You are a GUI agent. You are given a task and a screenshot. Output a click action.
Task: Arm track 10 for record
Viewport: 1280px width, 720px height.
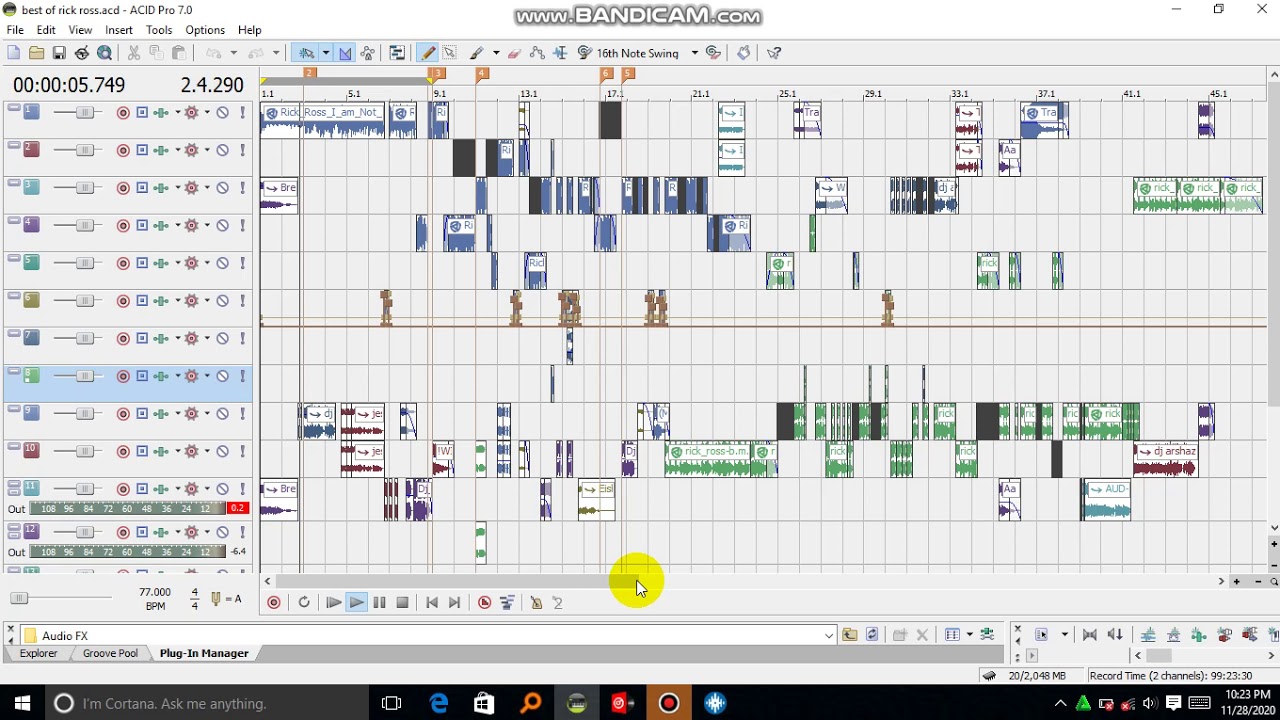pyautogui.click(x=123, y=451)
